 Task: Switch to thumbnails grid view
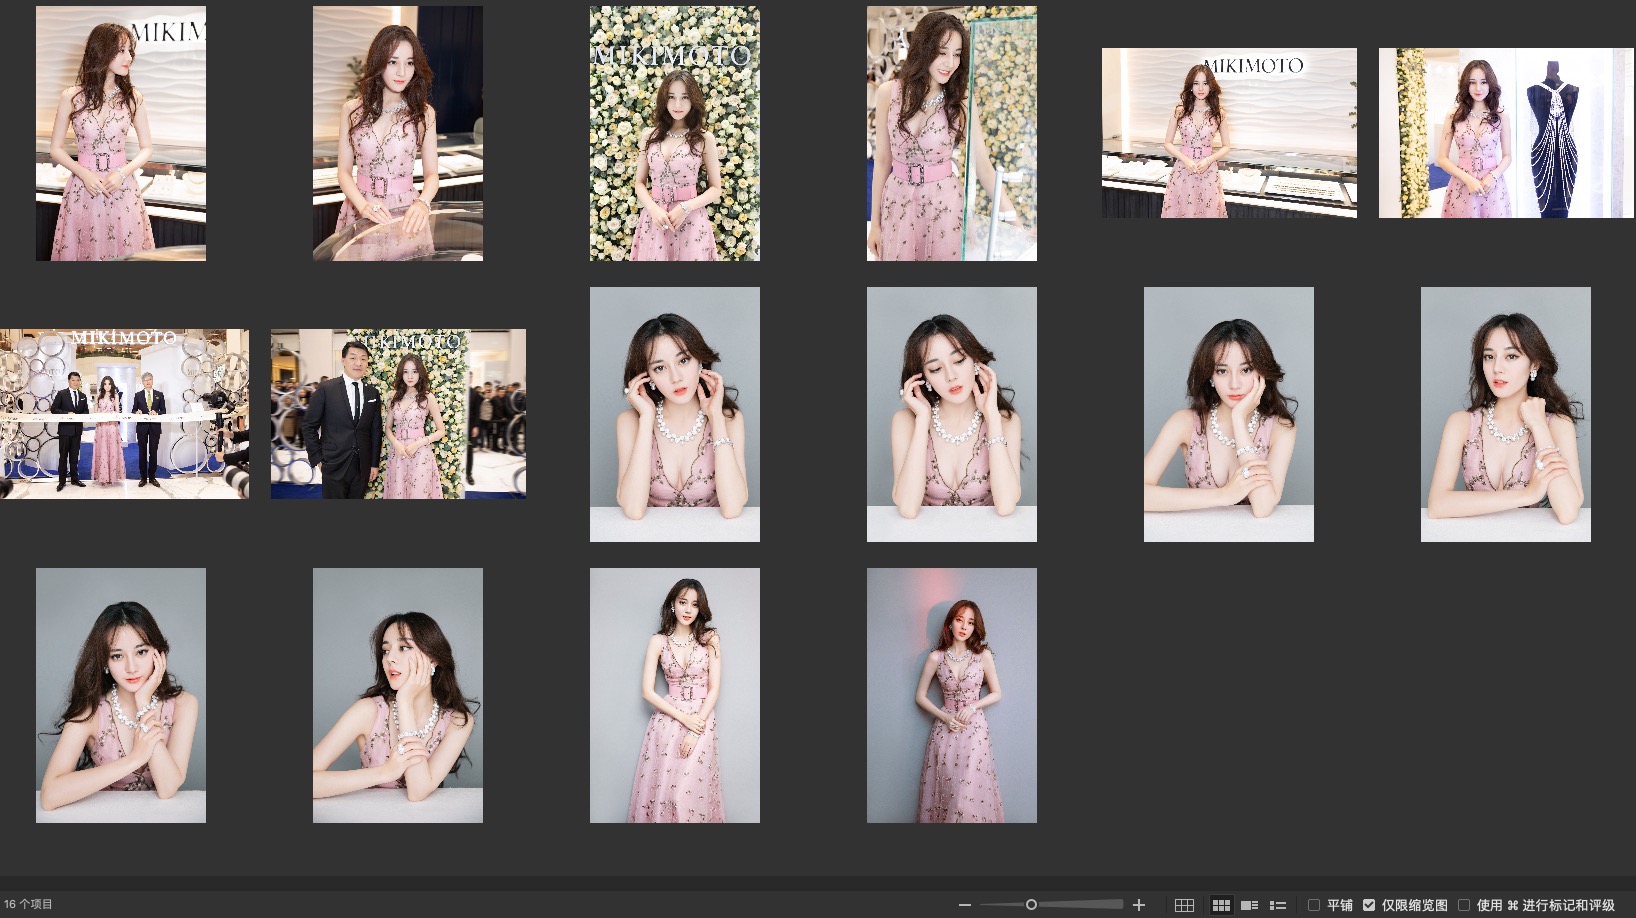coord(1221,905)
